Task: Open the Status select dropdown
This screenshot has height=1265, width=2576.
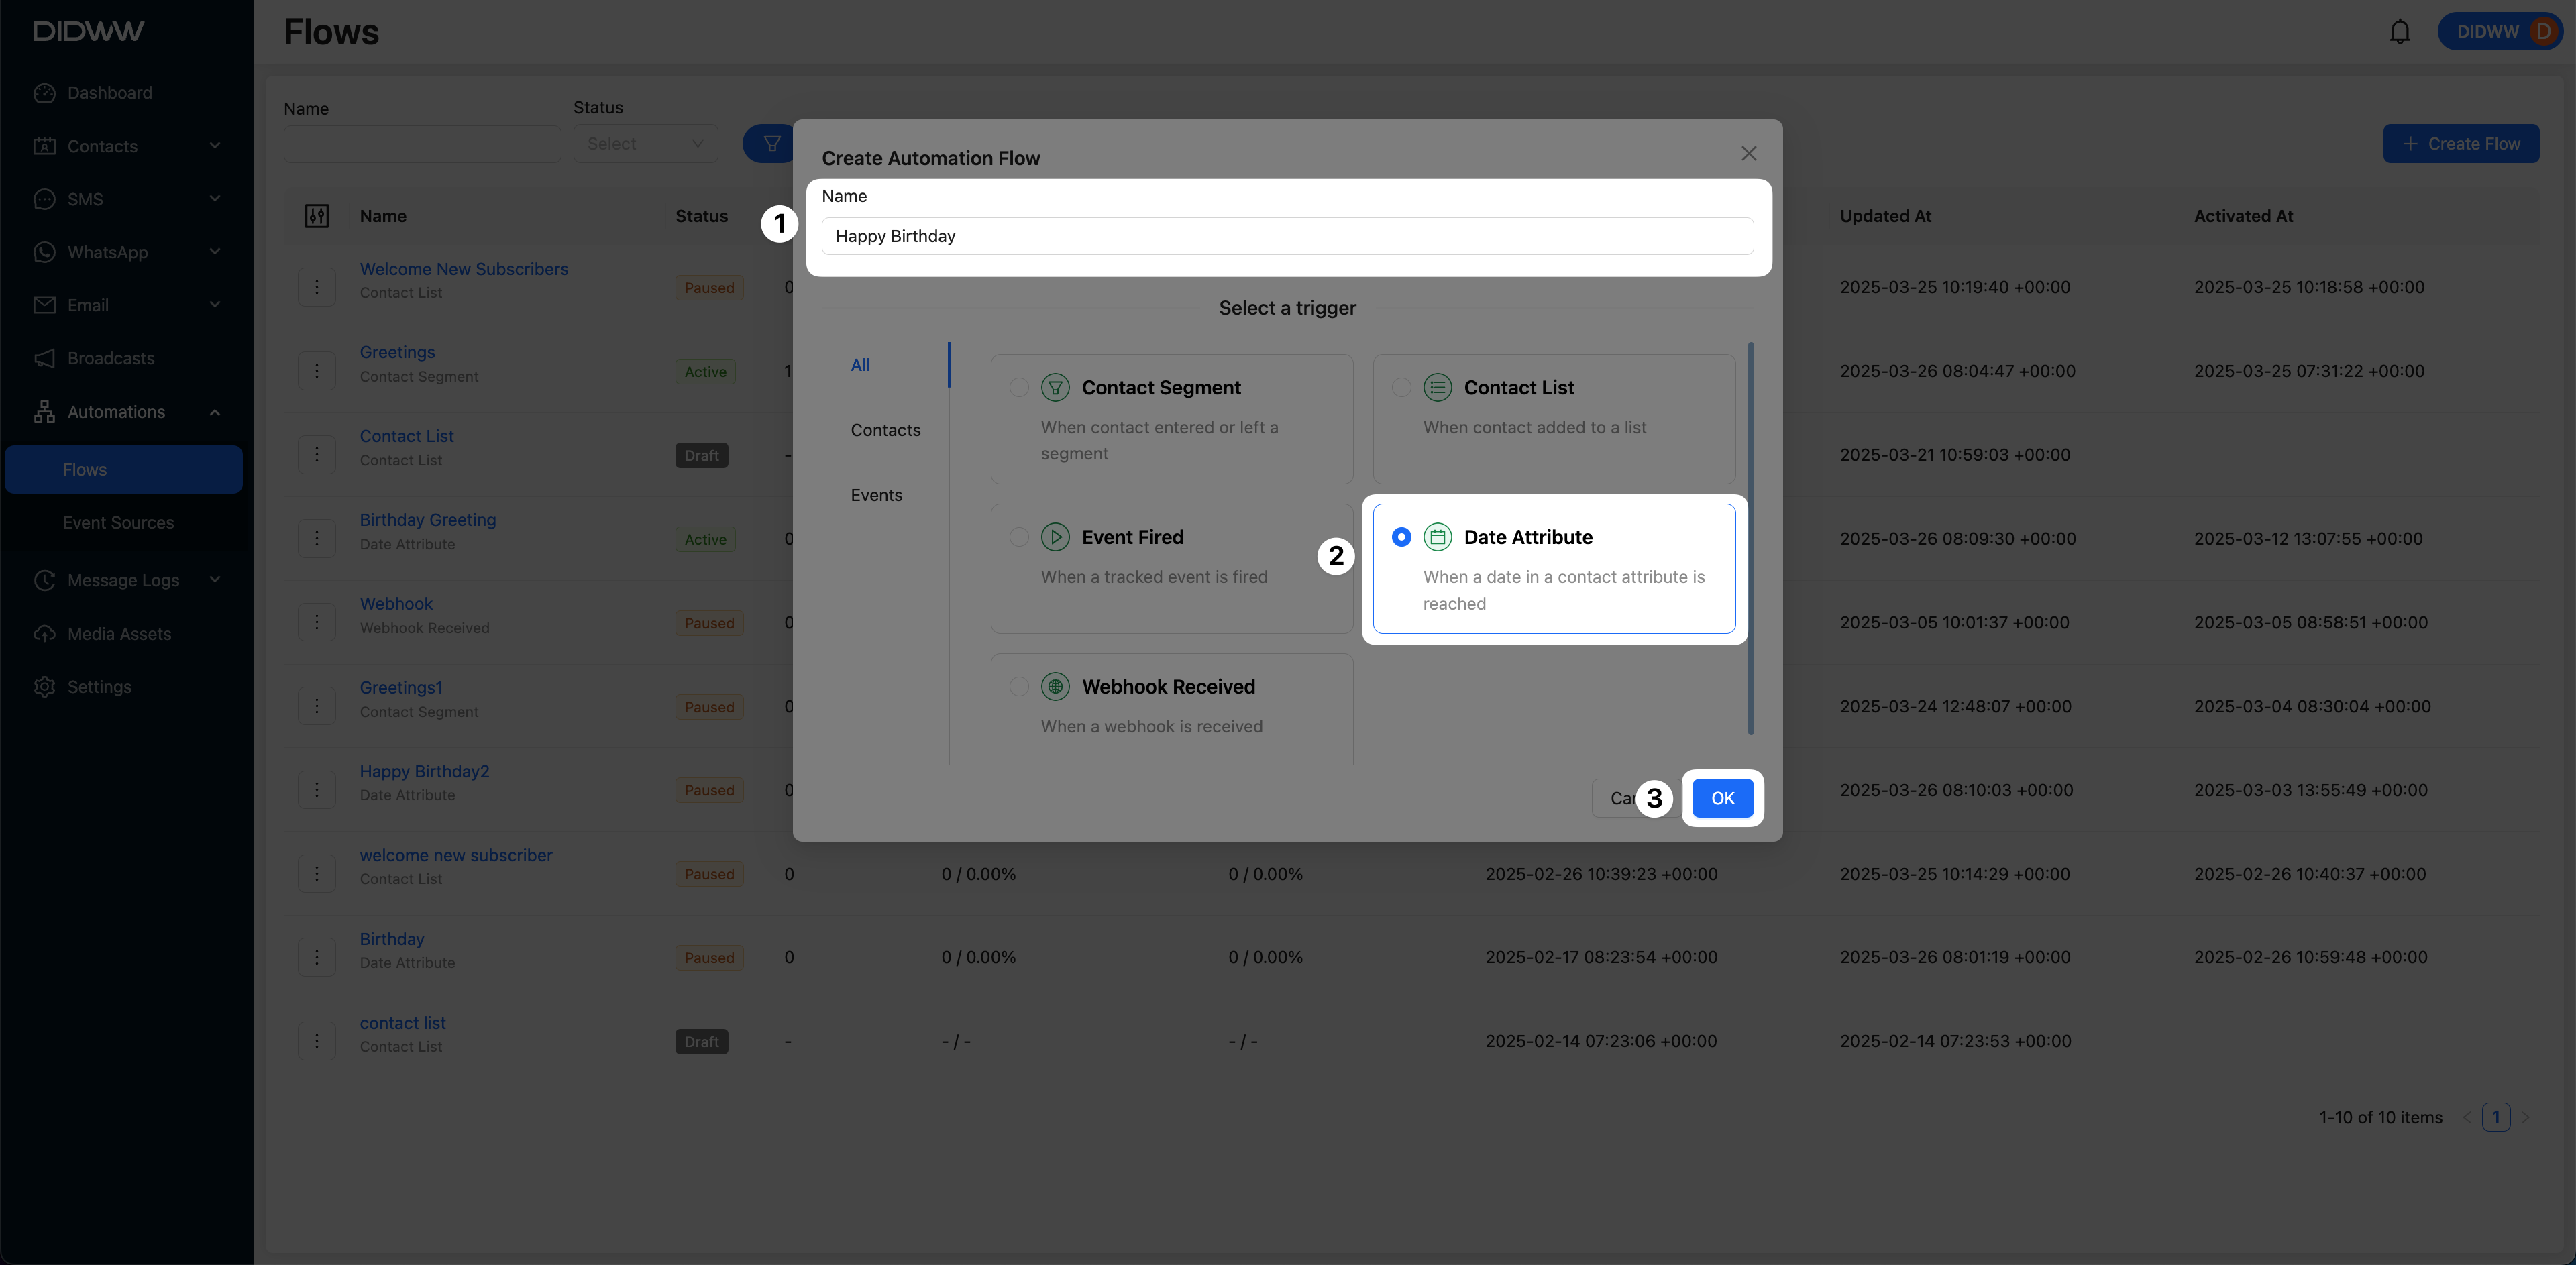Action: tap(645, 144)
